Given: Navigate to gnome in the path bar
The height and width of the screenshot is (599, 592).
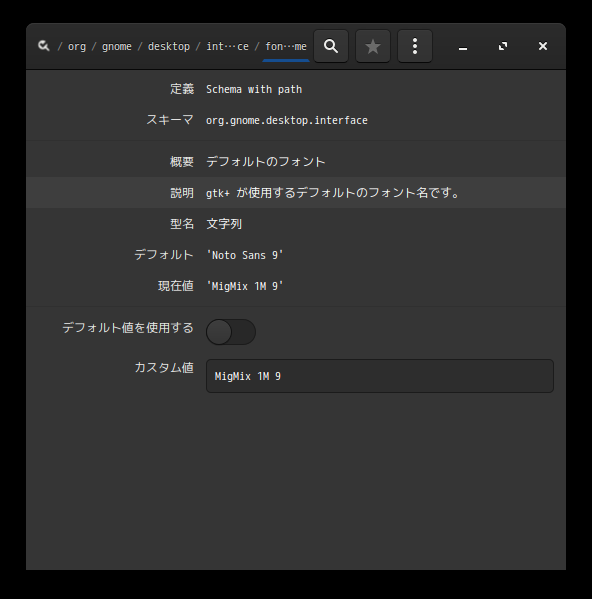Looking at the screenshot, I should pos(116,47).
